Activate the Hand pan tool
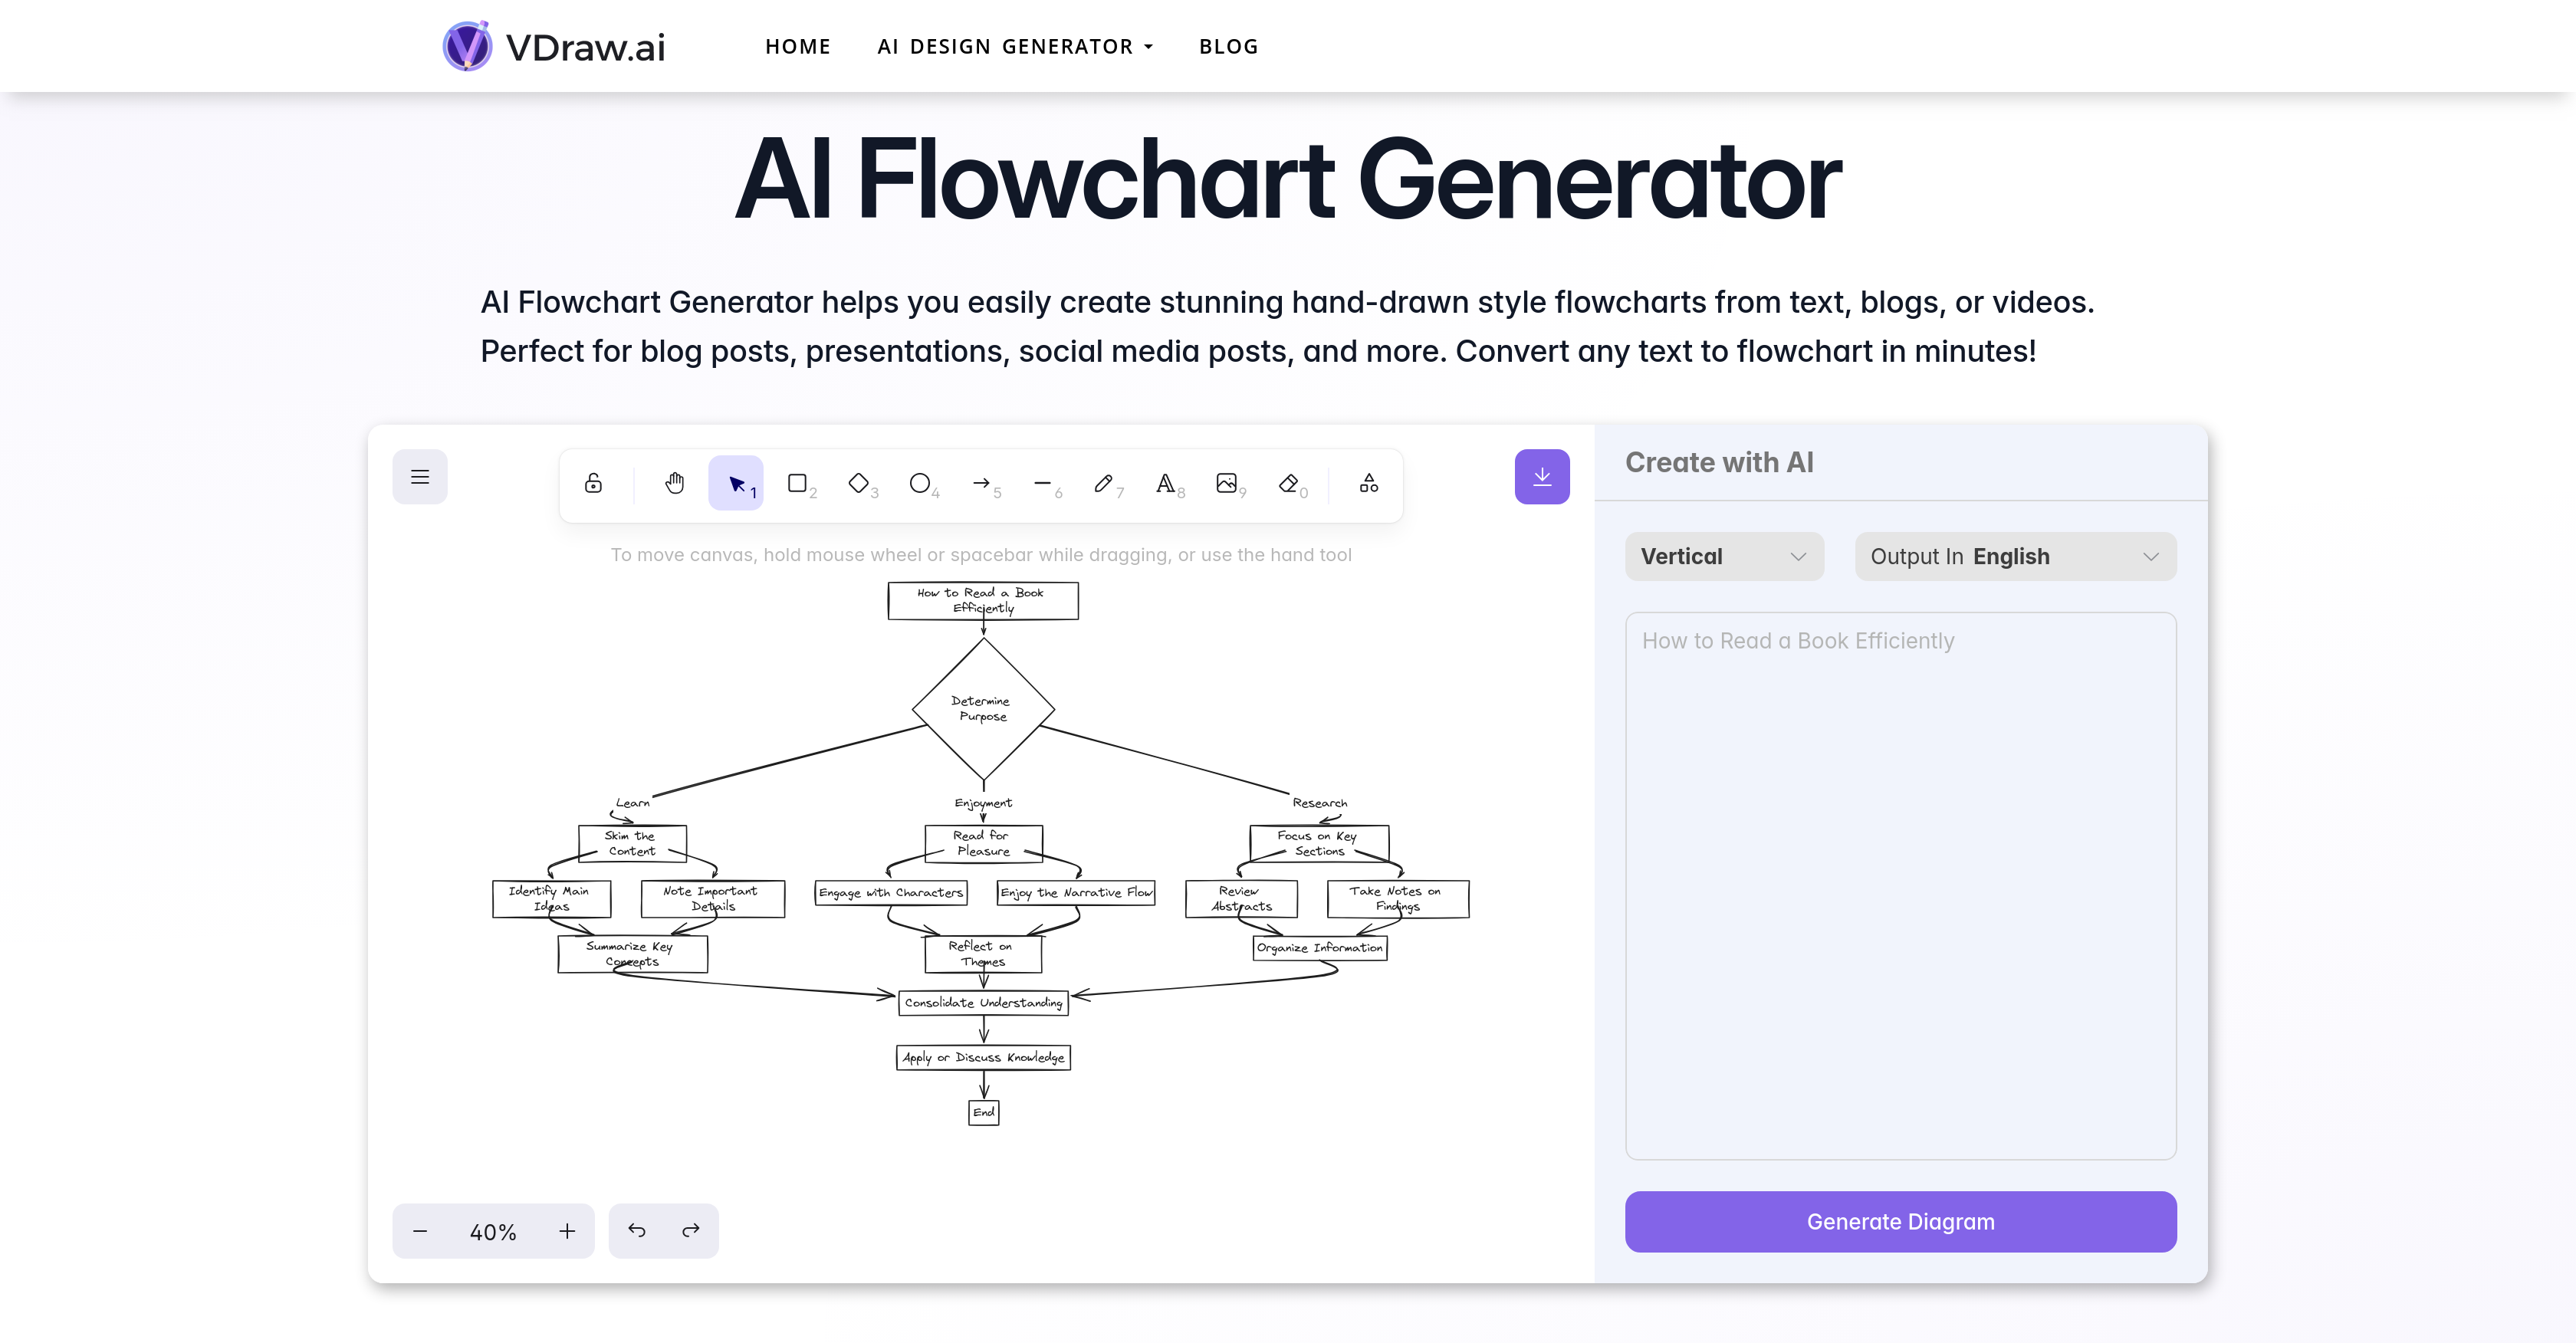 [x=674, y=484]
